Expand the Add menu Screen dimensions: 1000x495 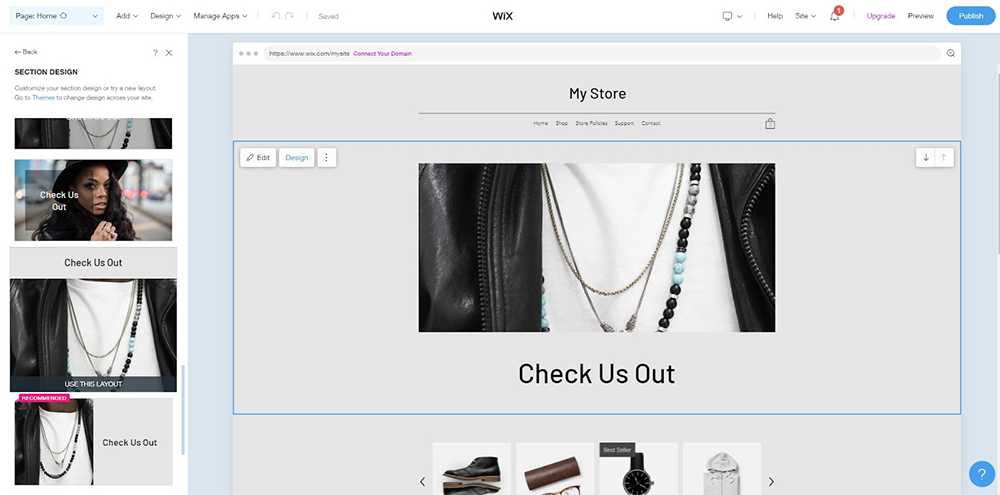pos(126,16)
